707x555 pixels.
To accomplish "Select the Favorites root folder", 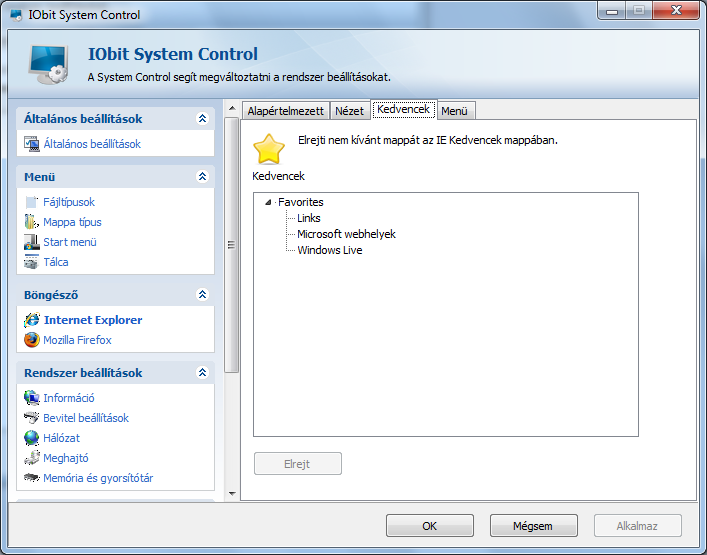I will click(301, 202).
